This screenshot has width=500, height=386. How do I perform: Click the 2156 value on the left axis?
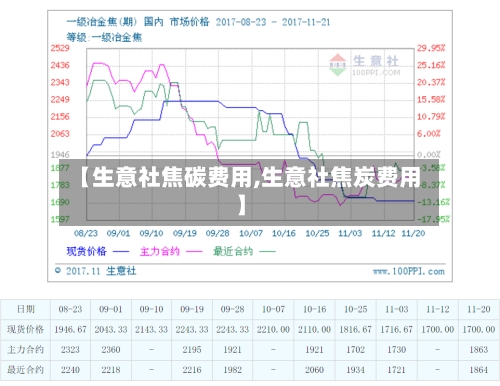(x=60, y=117)
